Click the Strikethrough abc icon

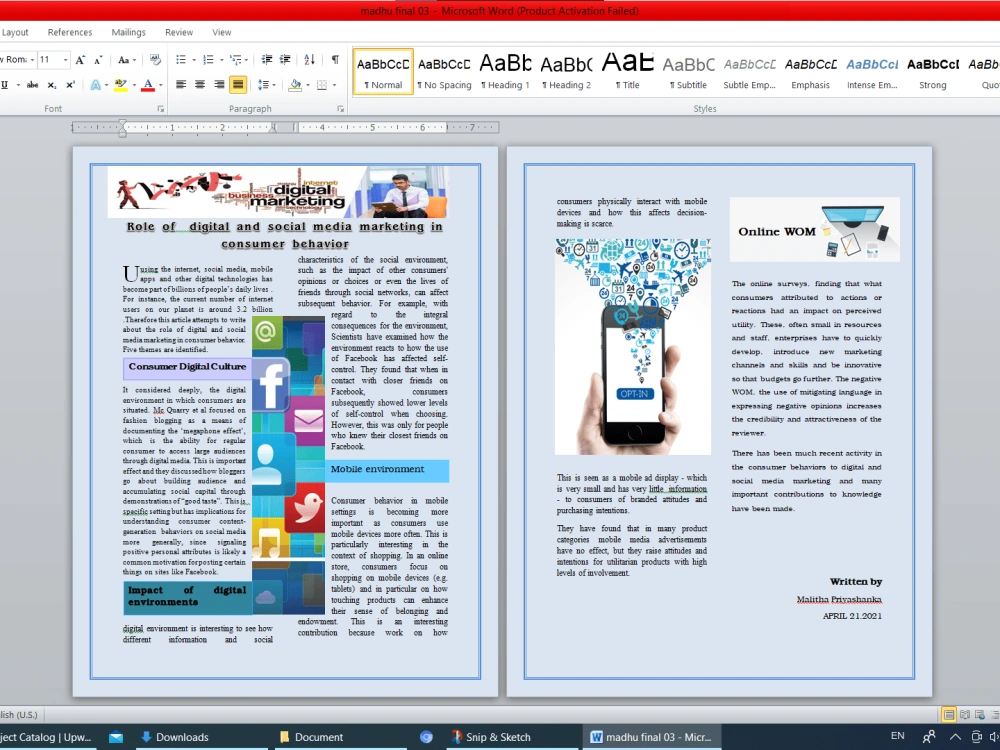click(33, 85)
